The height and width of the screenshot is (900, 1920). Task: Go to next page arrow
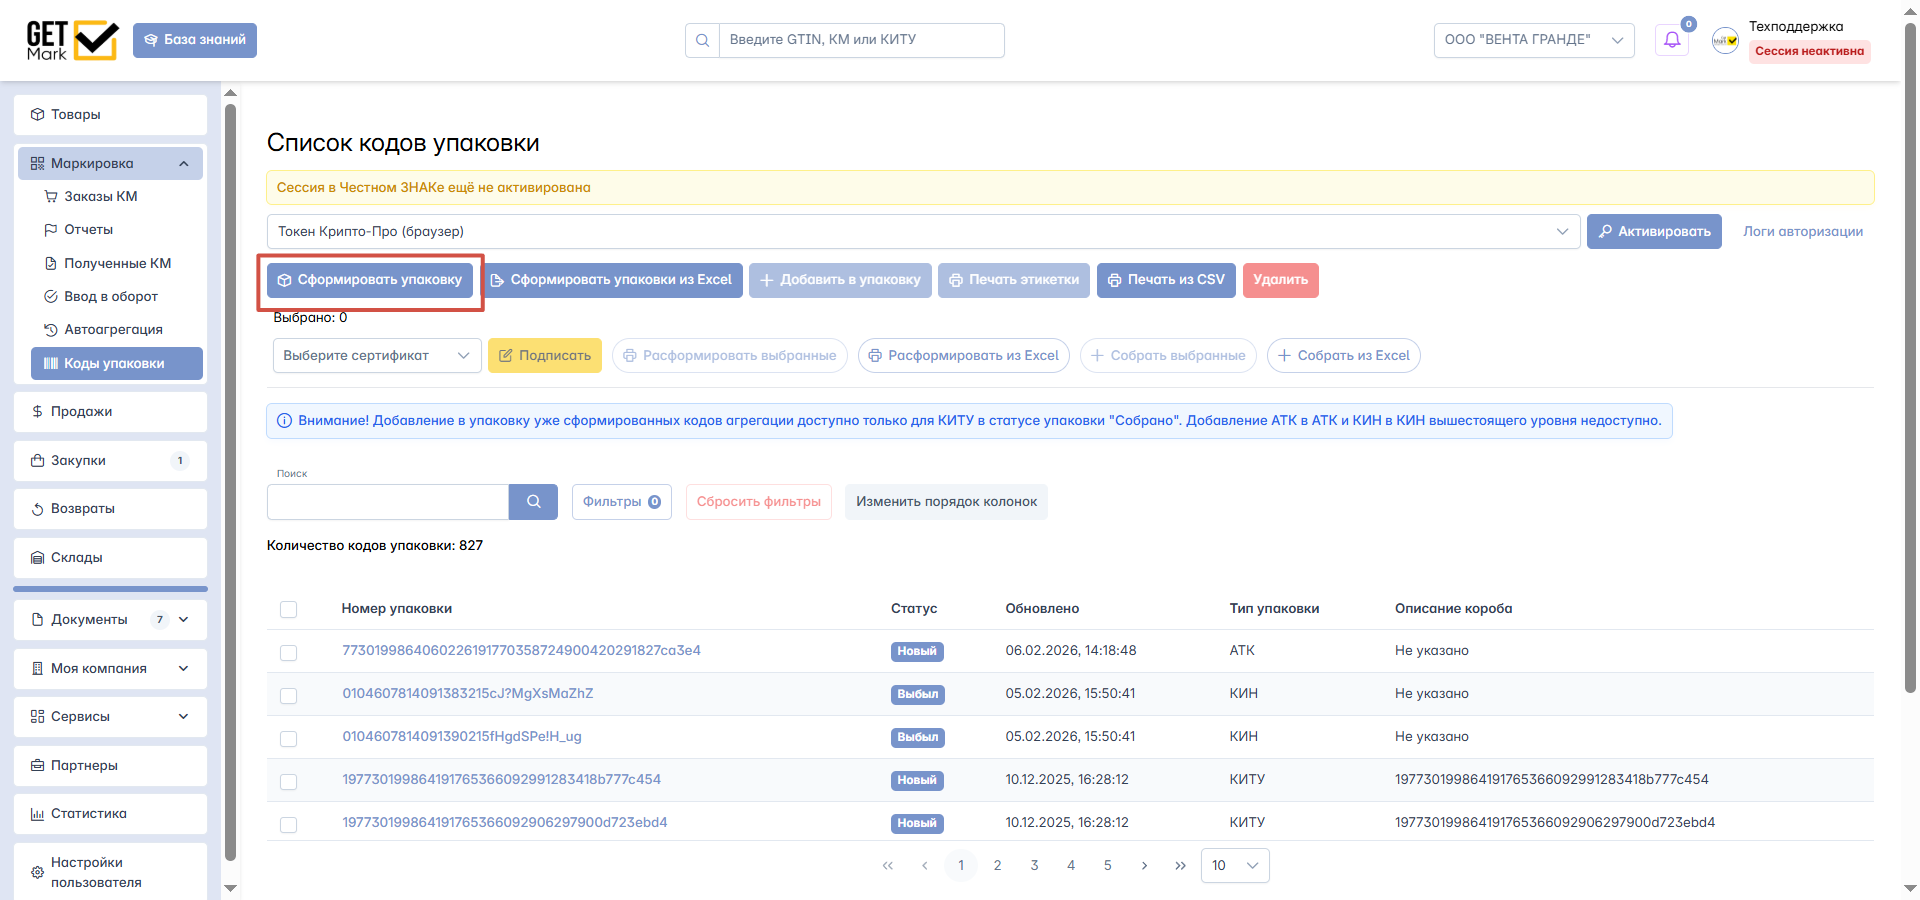click(1144, 865)
